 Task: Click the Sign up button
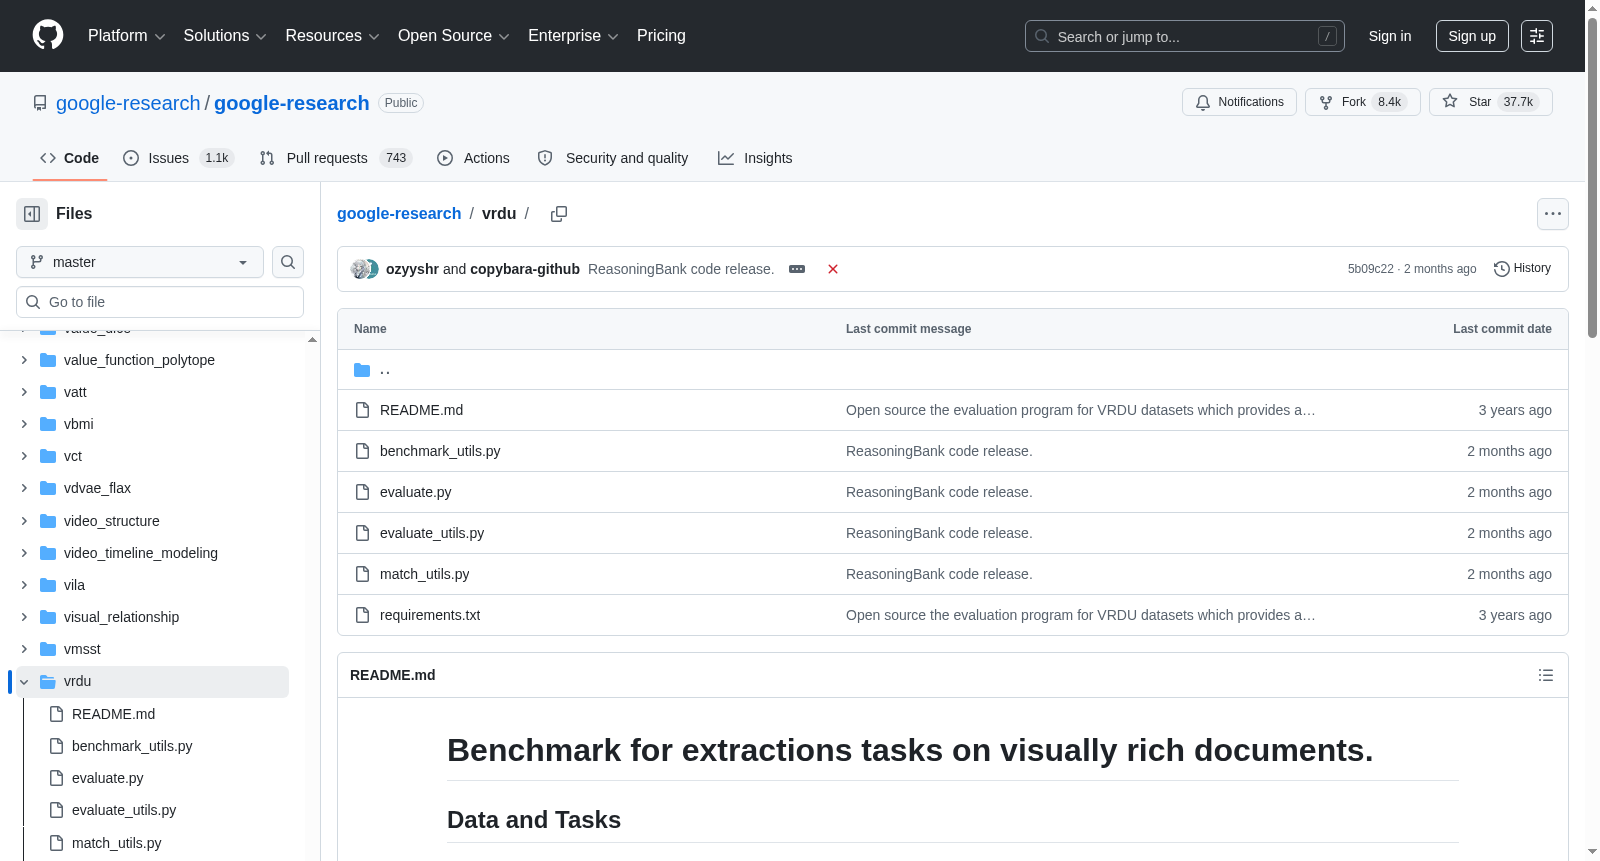pos(1472,36)
